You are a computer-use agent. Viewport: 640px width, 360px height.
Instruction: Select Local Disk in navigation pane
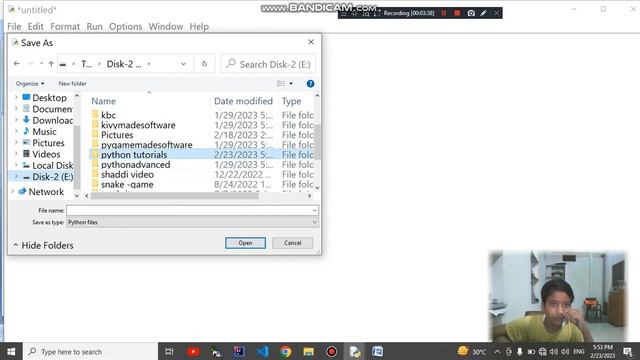tap(48, 165)
